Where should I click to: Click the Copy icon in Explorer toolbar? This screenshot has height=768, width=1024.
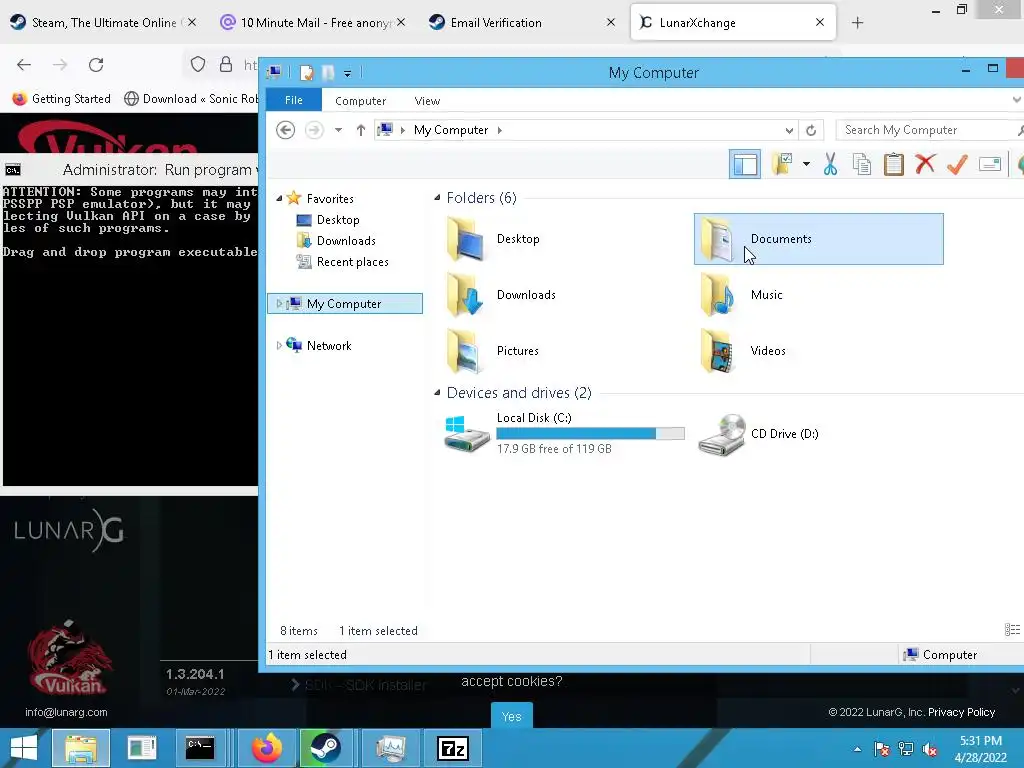862,164
